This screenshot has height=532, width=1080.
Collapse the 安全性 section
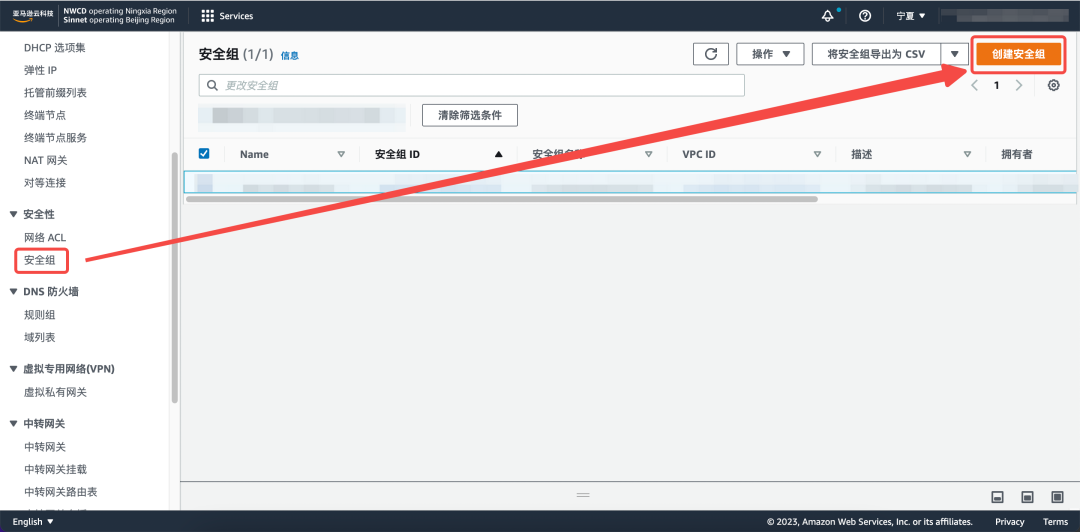13,215
